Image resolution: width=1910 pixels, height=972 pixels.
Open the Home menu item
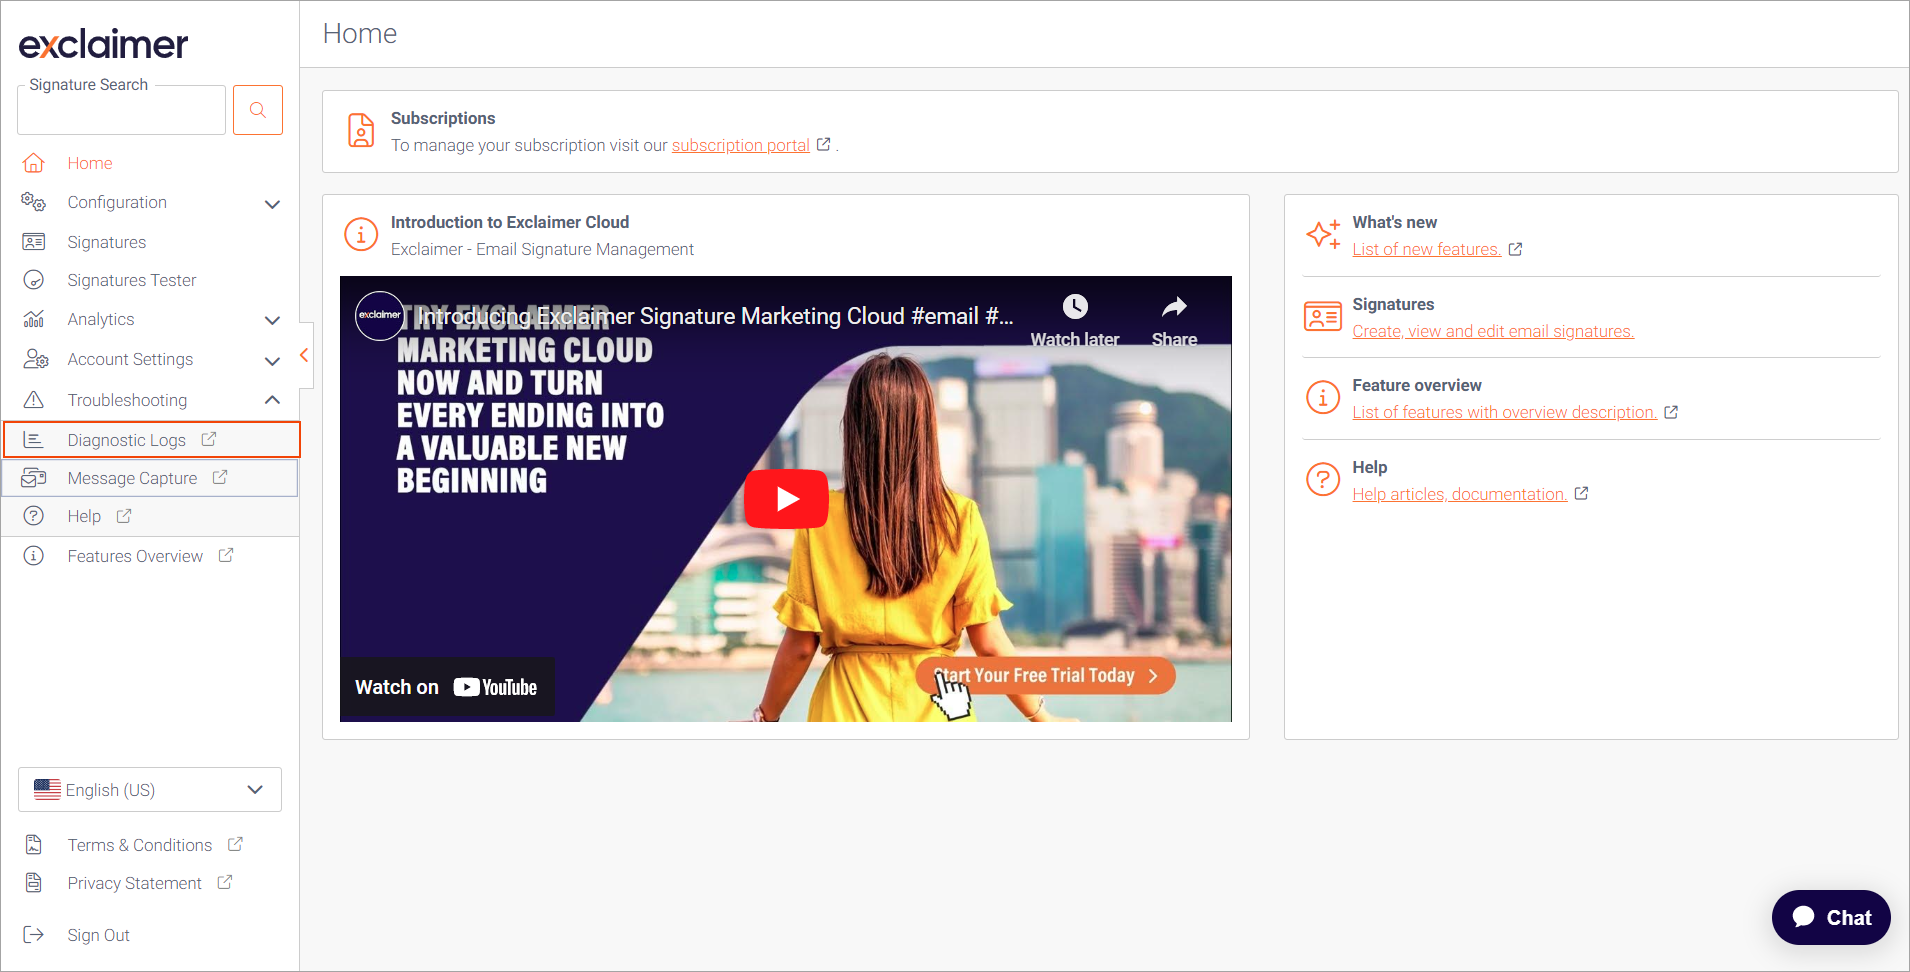(90, 163)
